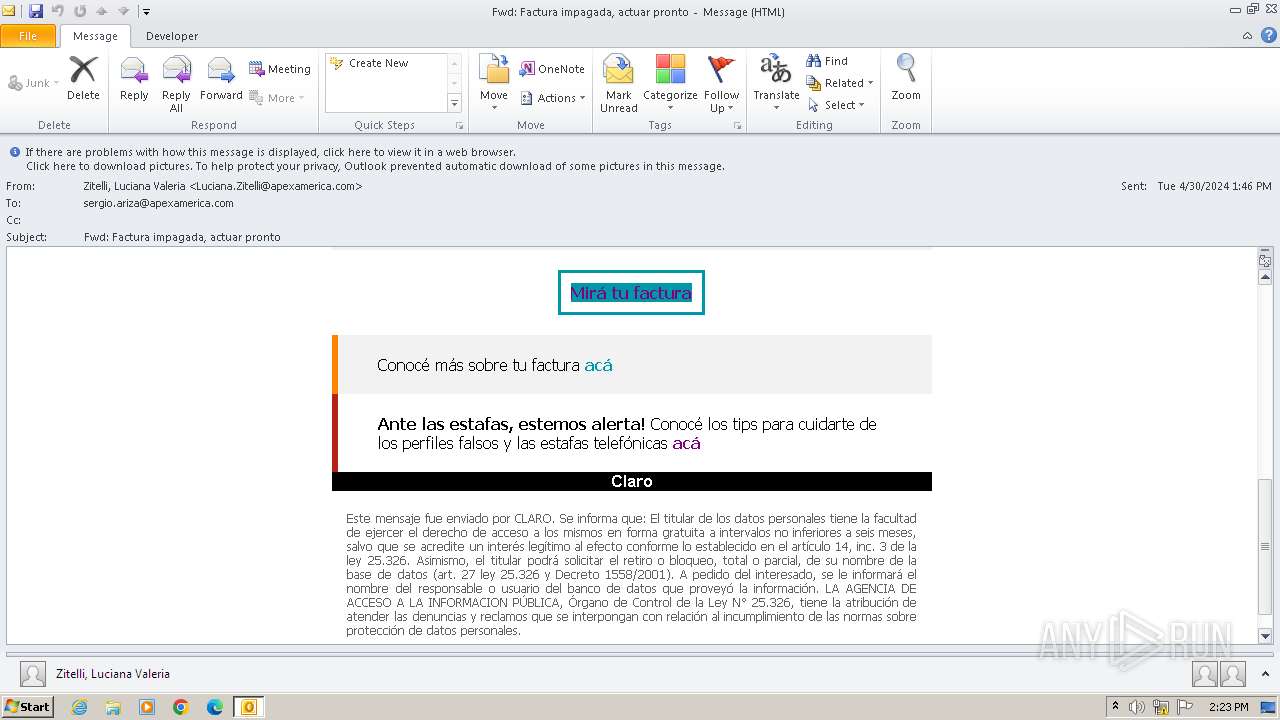The image size is (1280, 720).
Task: Go to next item arrow
Action: click(x=124, y=11)
